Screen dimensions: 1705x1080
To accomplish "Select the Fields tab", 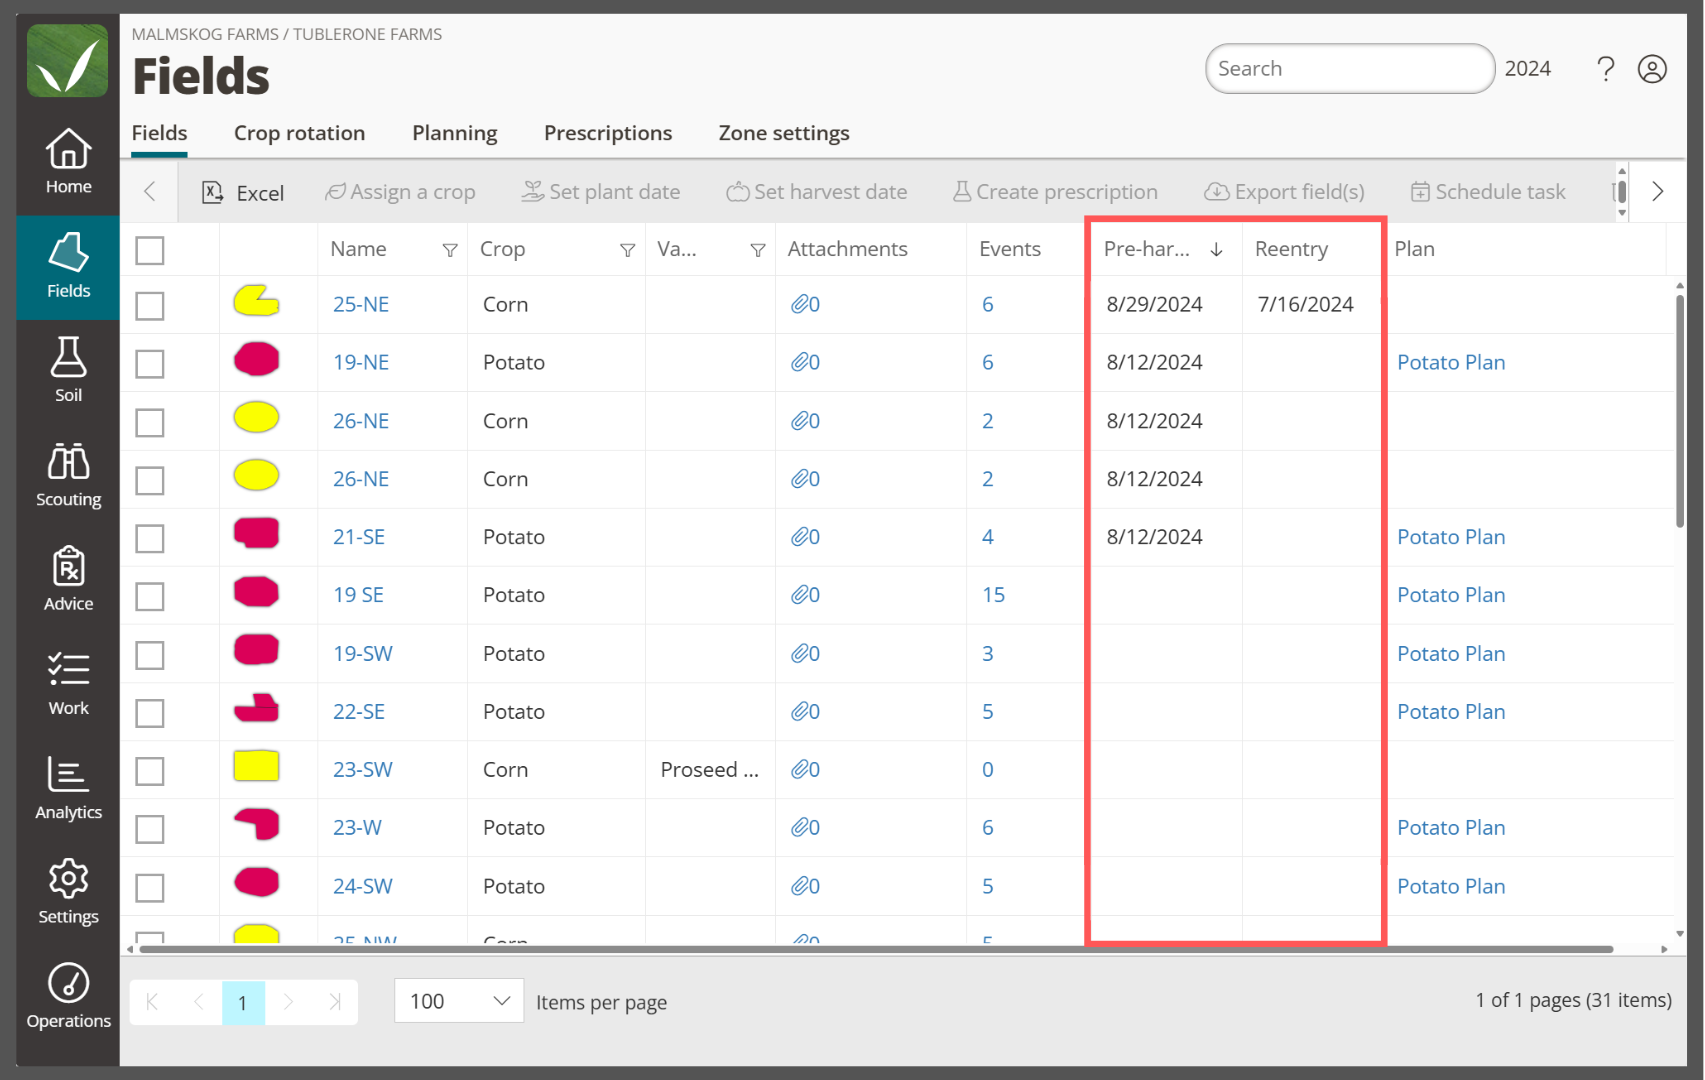I will 159,133.
